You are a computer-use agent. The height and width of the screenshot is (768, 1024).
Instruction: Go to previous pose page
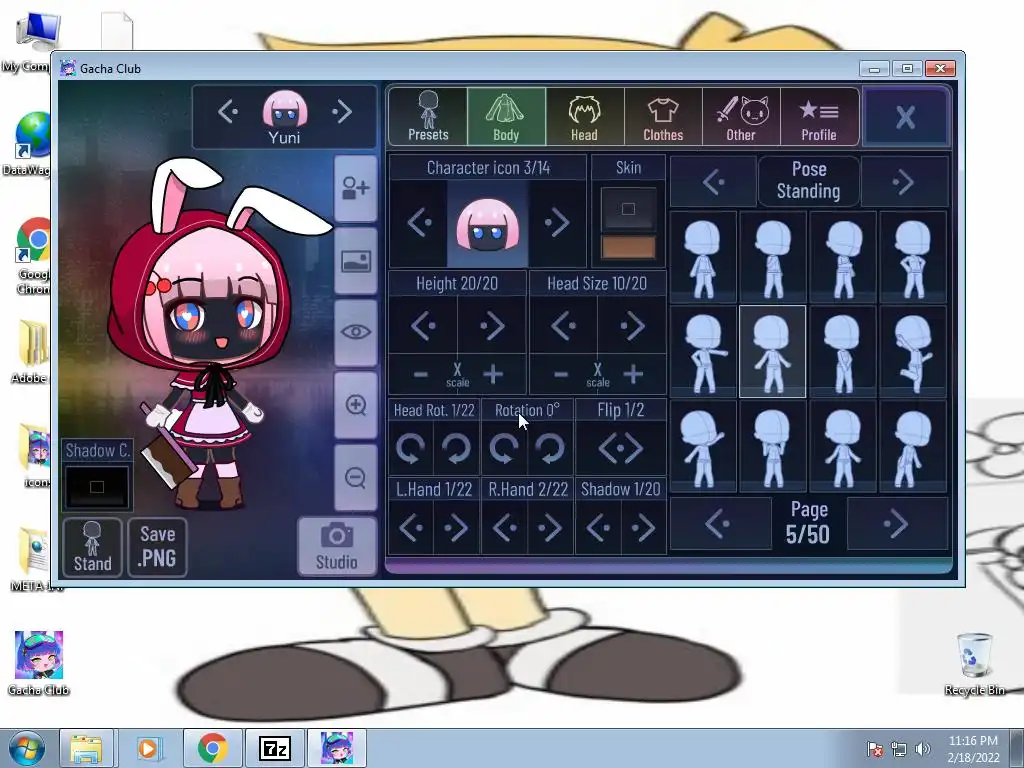[720, 523]
